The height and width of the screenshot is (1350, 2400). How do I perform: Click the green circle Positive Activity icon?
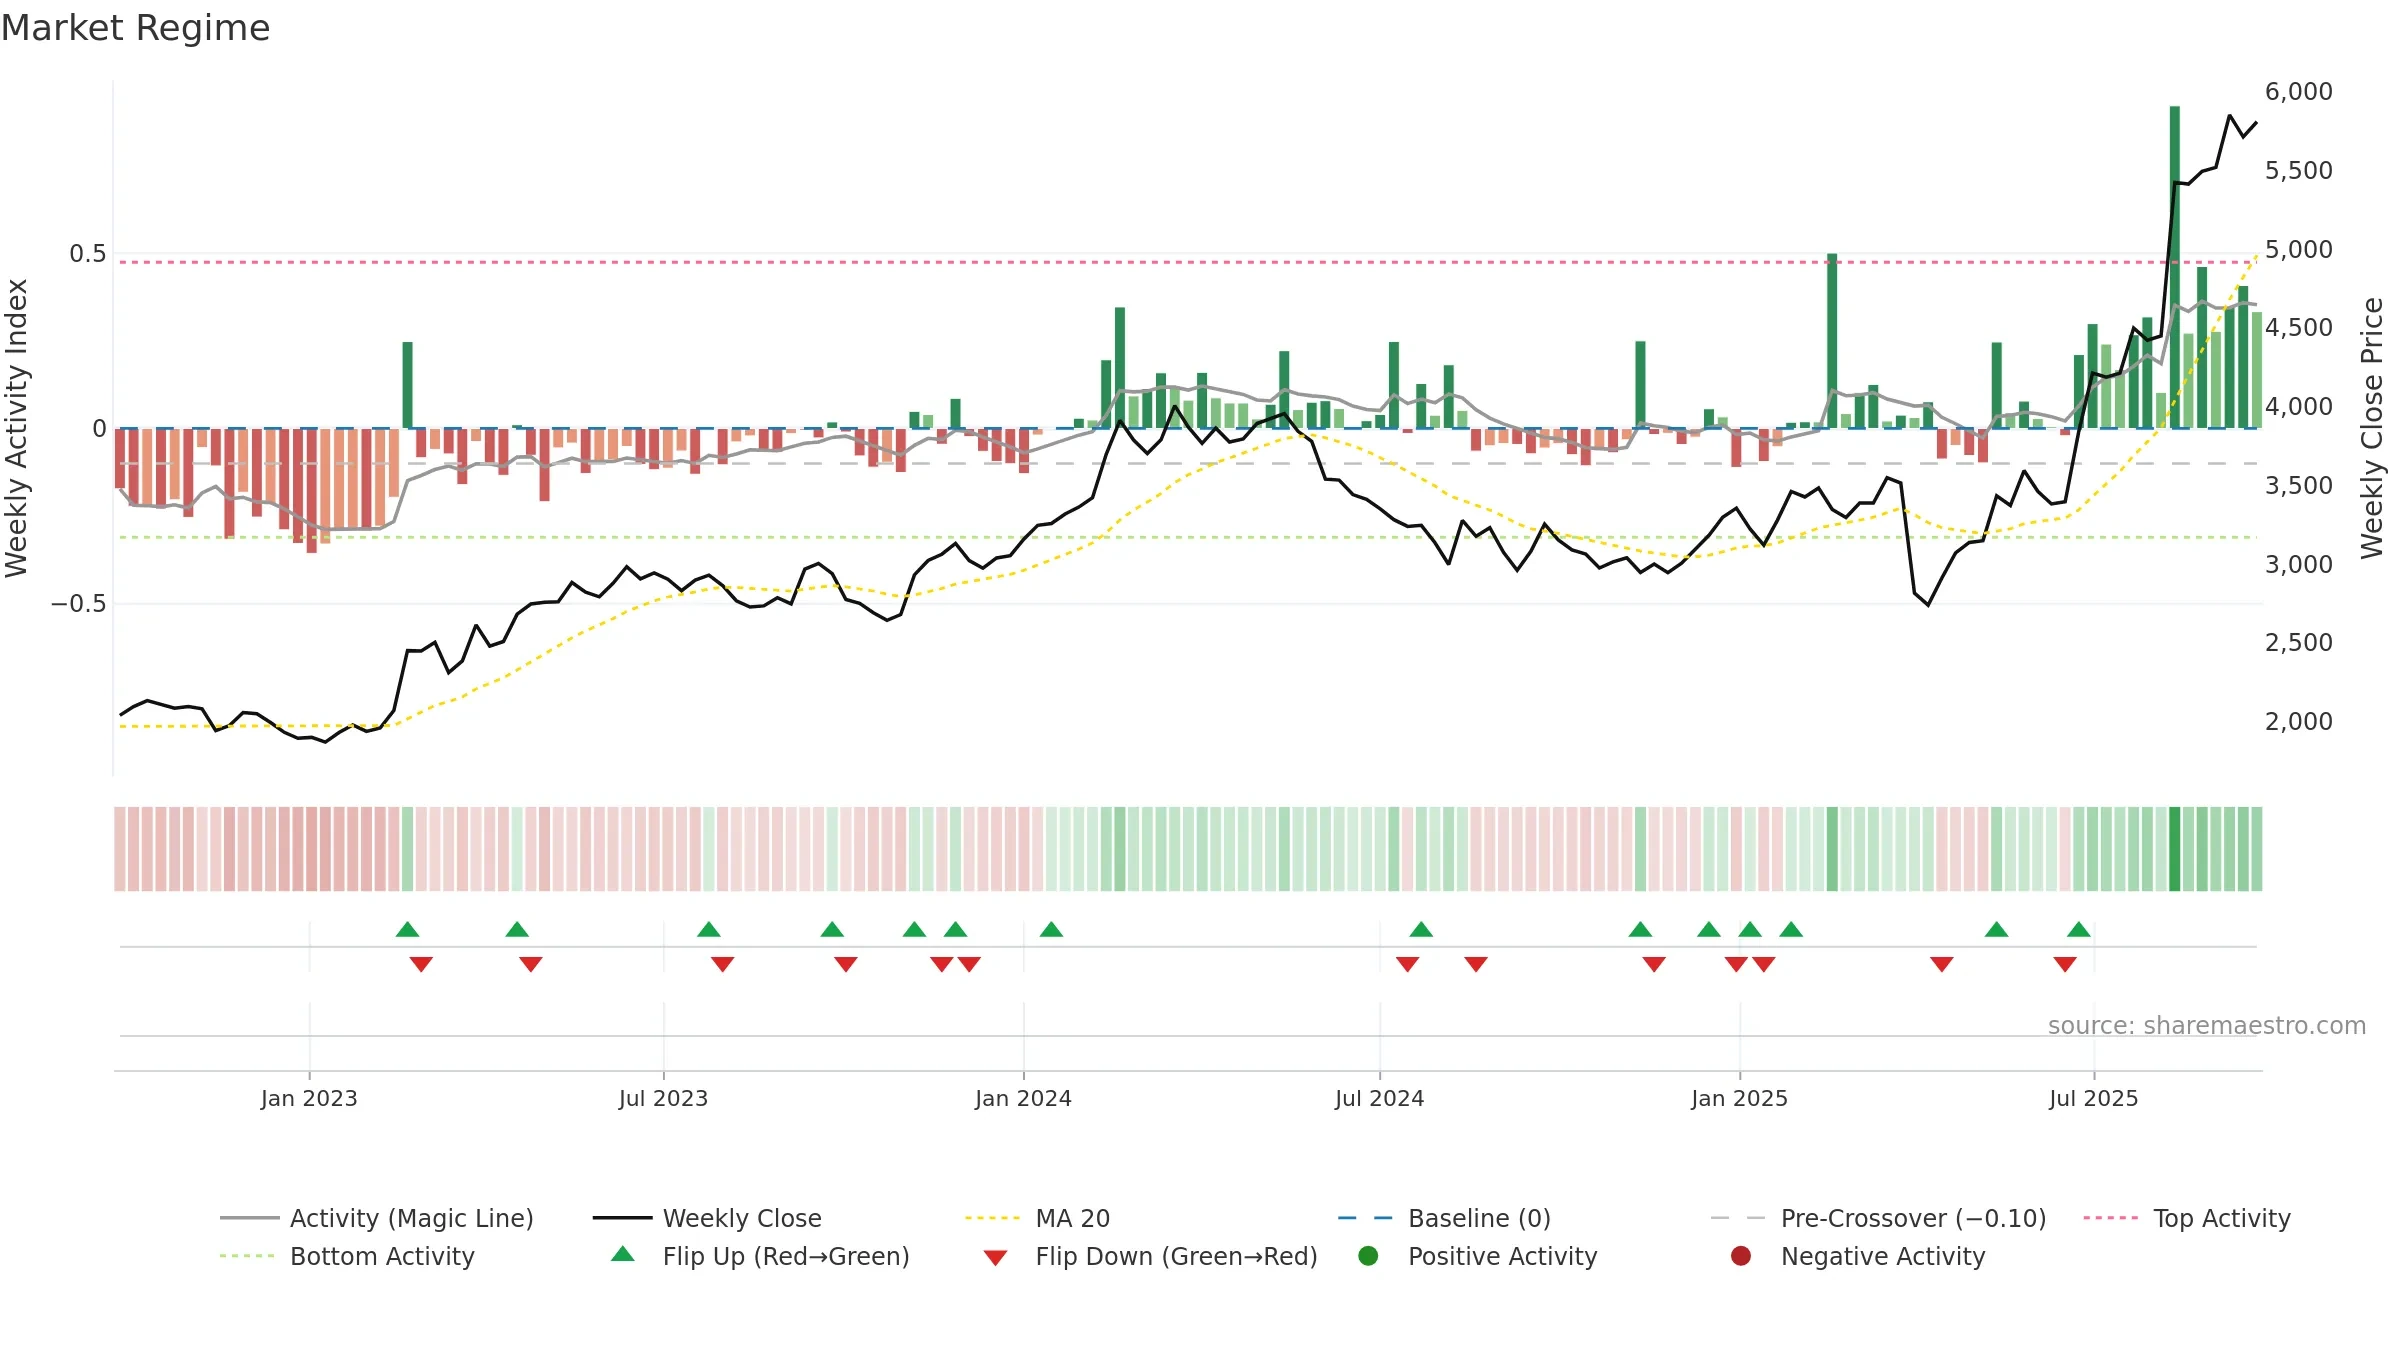click(x=1368, y=1256)
